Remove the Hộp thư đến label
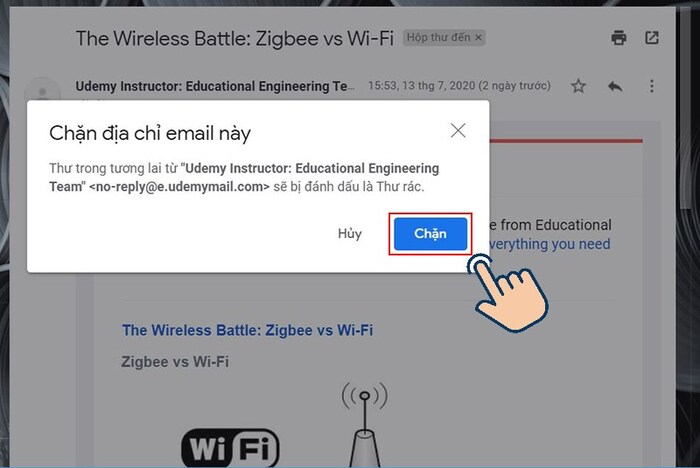Image resolution: width=700 pixels, height=468 pixels. click(478, 38)
